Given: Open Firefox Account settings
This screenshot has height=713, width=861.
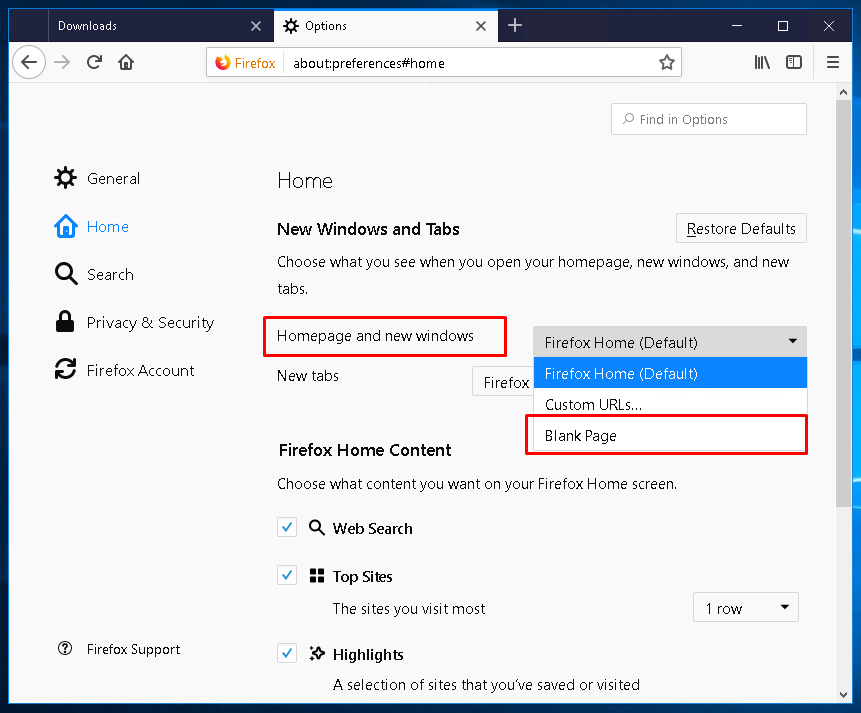Looking at the screenshot, I should [x=125, y=370].
